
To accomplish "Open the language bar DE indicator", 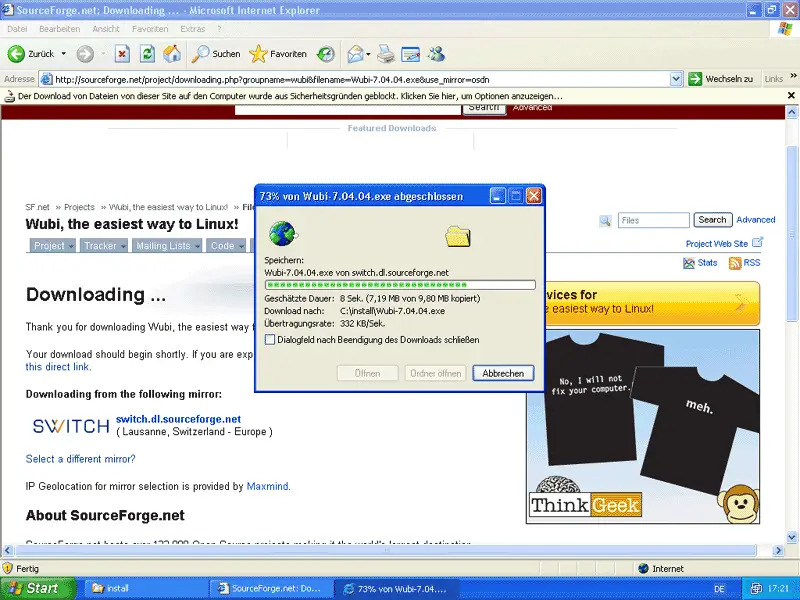I will (x=719, y=589).
